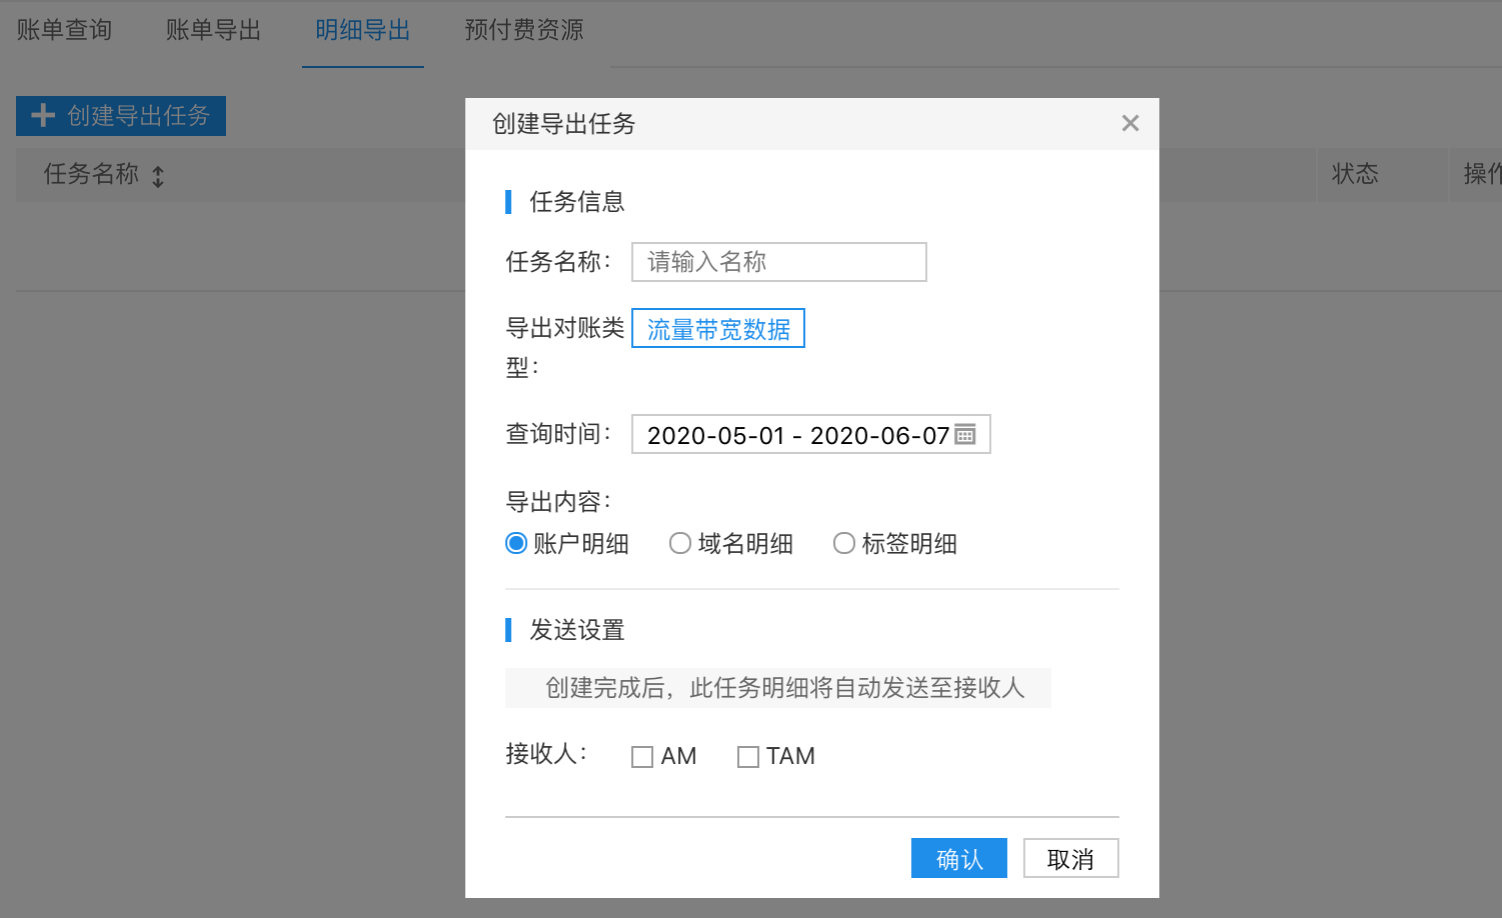Screen dimensions: 1502x918
Task: Switch to the 账单导出 tab
Action: (213, 30)
